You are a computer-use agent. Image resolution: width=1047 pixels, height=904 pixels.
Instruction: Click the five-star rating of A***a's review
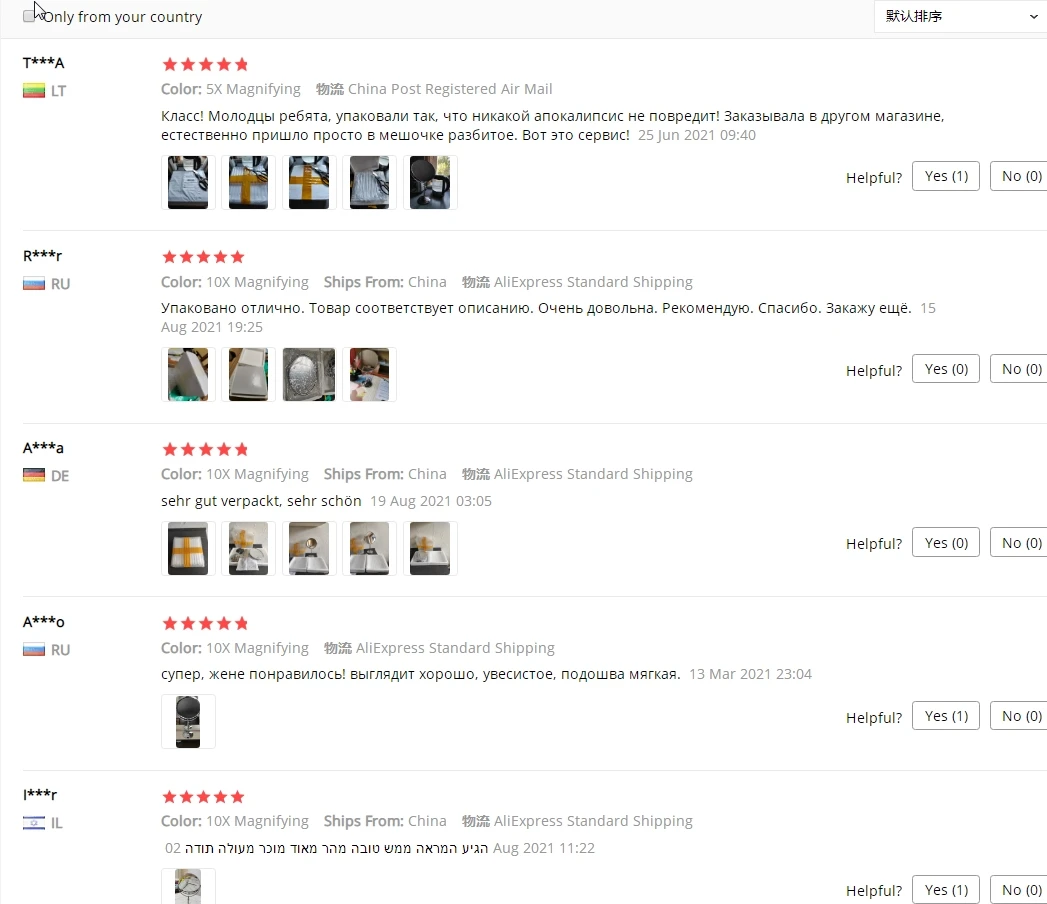(205, 449)
